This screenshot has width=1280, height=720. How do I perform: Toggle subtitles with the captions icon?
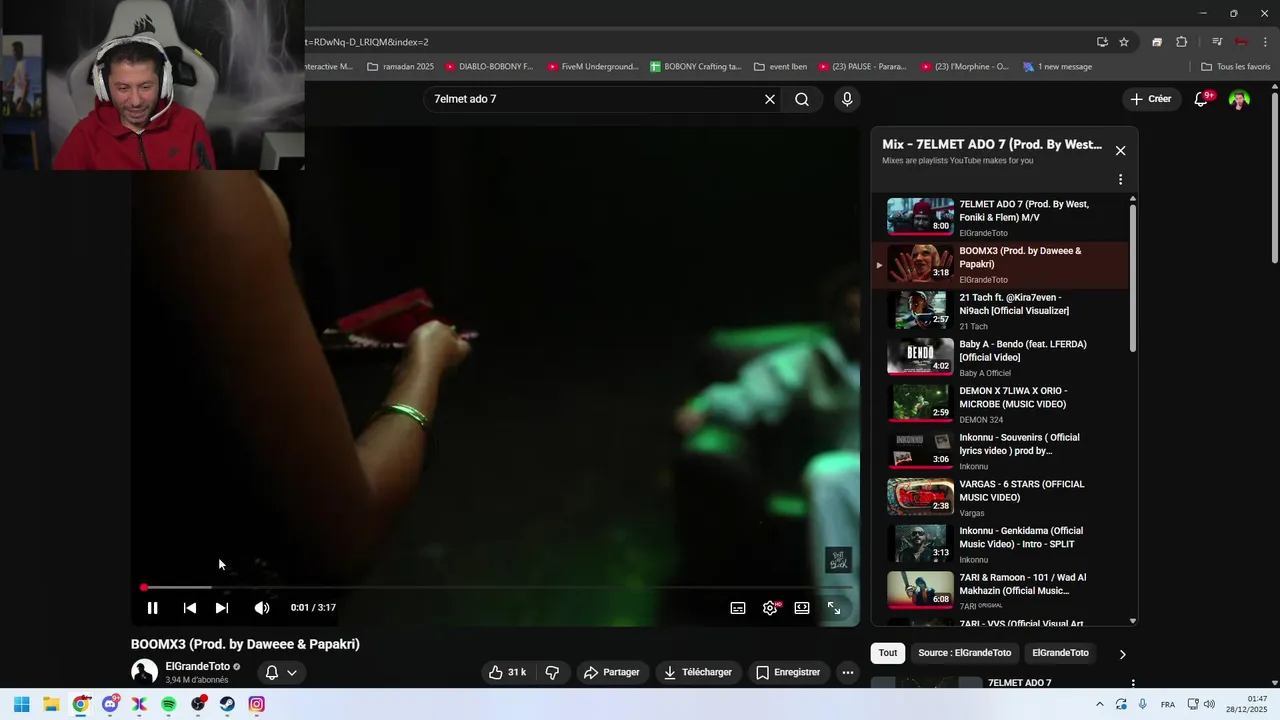point(738,608)
